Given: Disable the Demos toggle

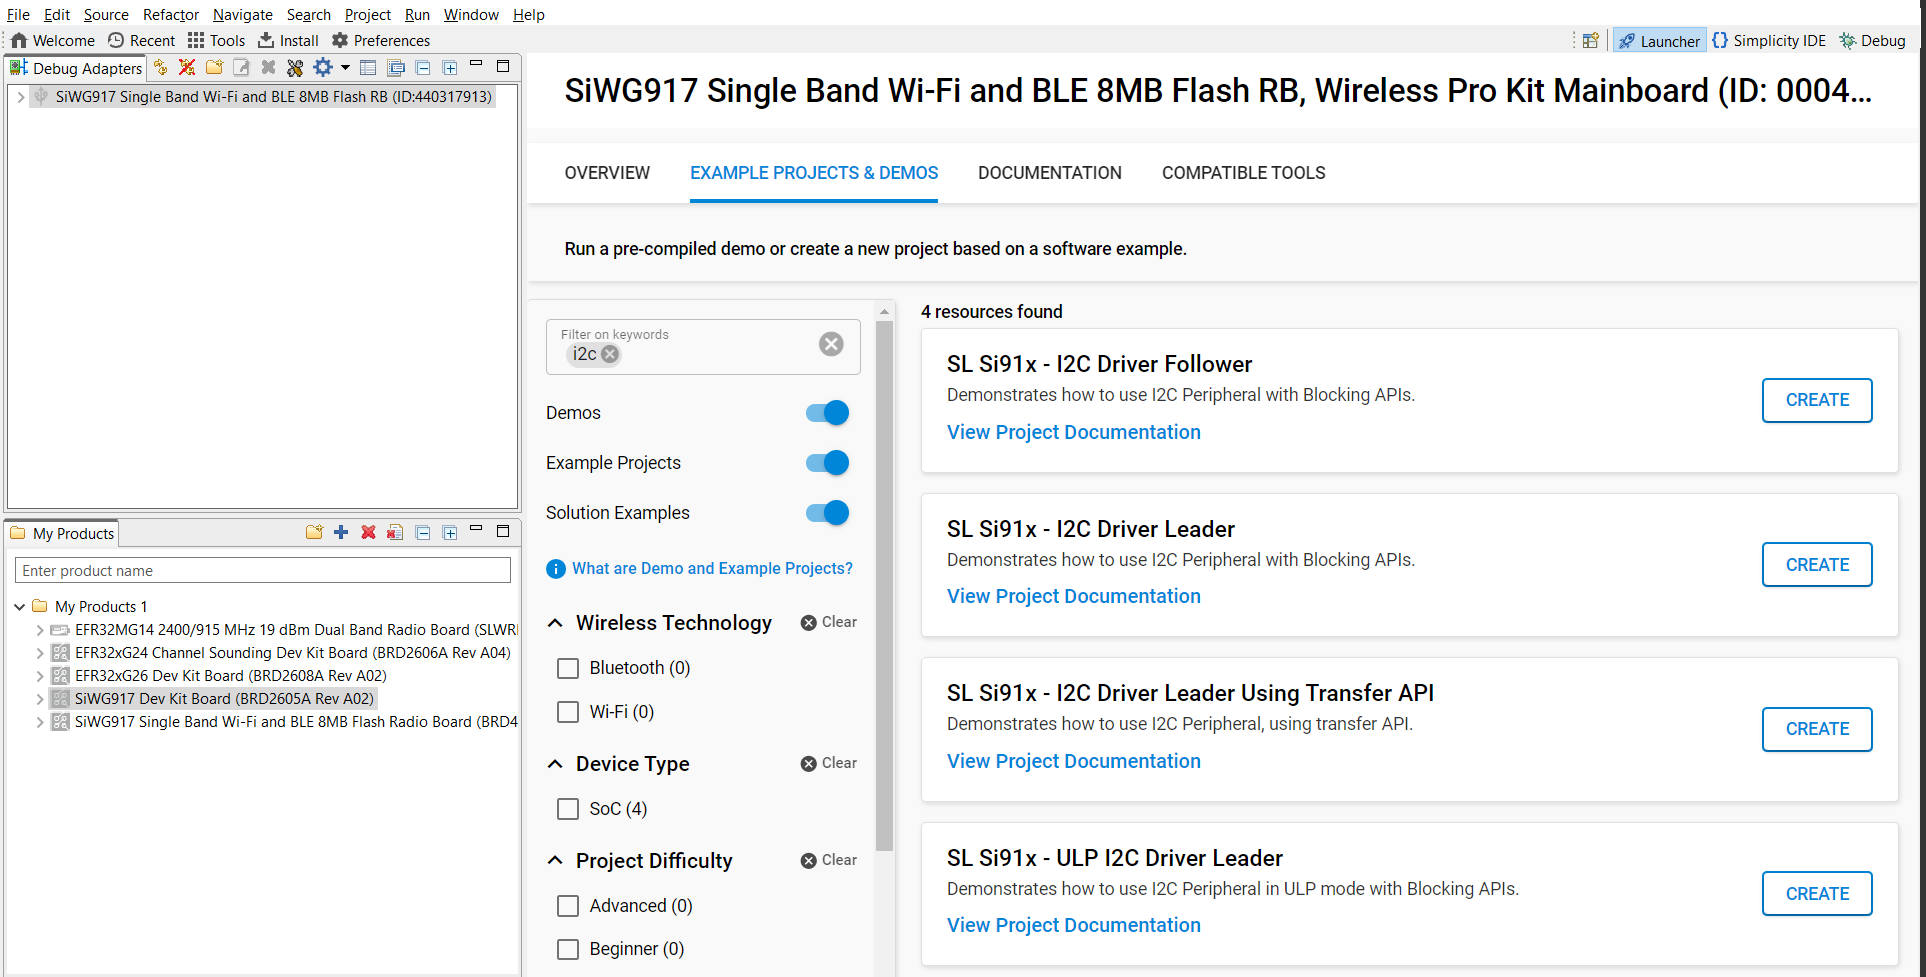Looking at the screenshot, I should pyautogui.click(x=826, y=412).
